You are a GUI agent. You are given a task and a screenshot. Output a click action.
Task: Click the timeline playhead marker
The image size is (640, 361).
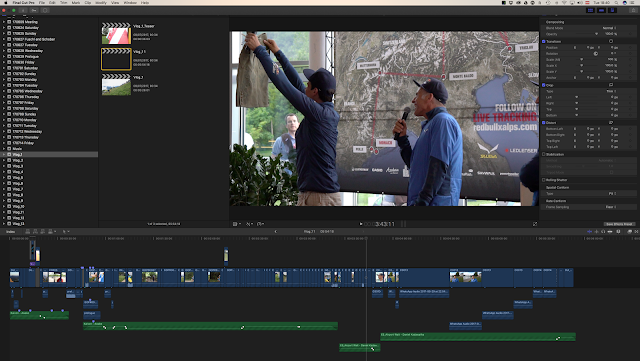tap(366, 238)
